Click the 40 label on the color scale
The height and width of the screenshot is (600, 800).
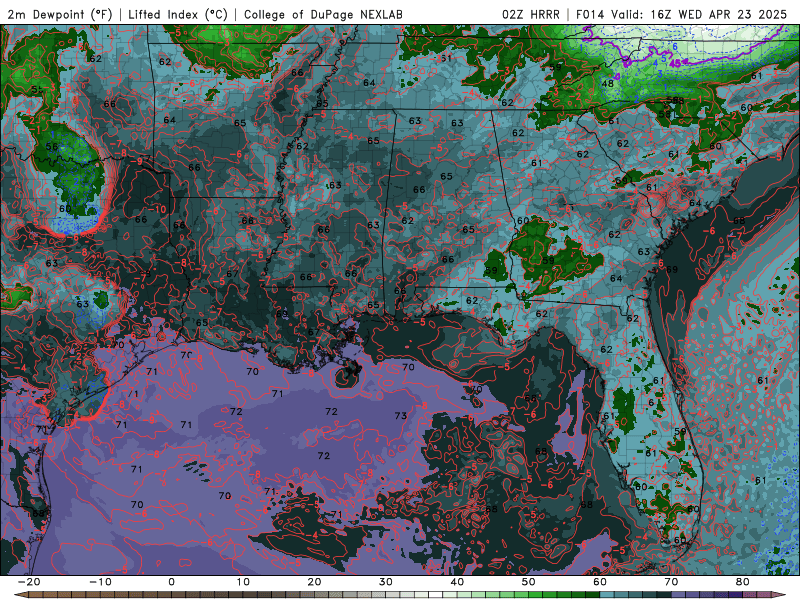(x=457, y=582)
